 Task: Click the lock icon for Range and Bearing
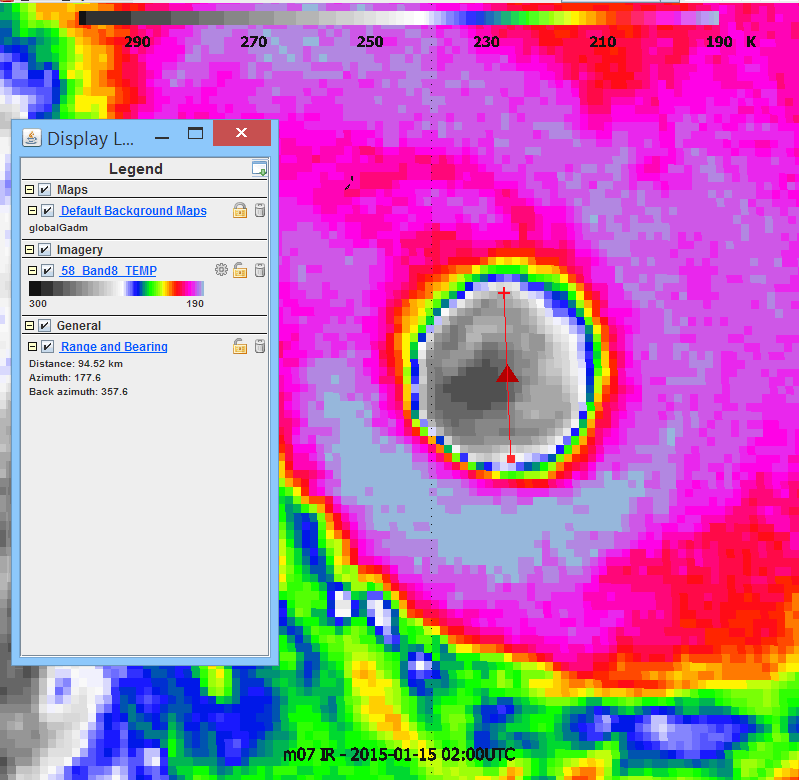[x=240, y=346]
